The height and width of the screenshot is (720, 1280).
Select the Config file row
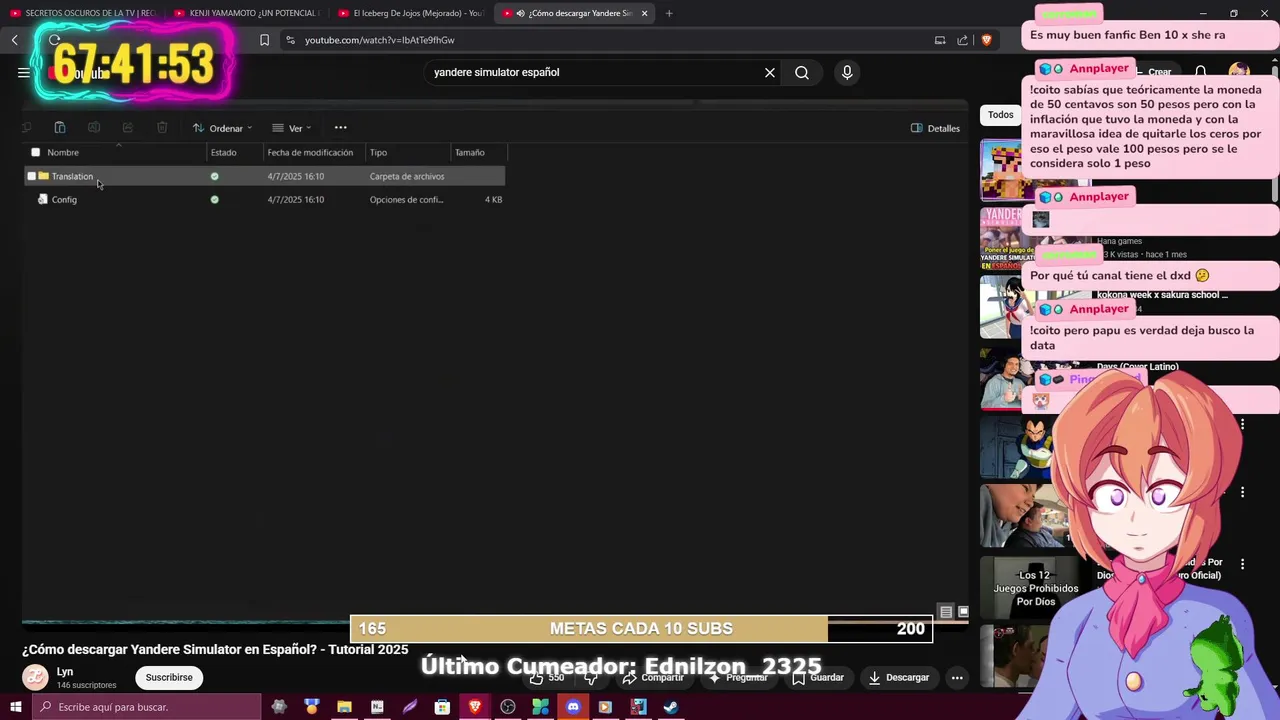coord(265,199)
